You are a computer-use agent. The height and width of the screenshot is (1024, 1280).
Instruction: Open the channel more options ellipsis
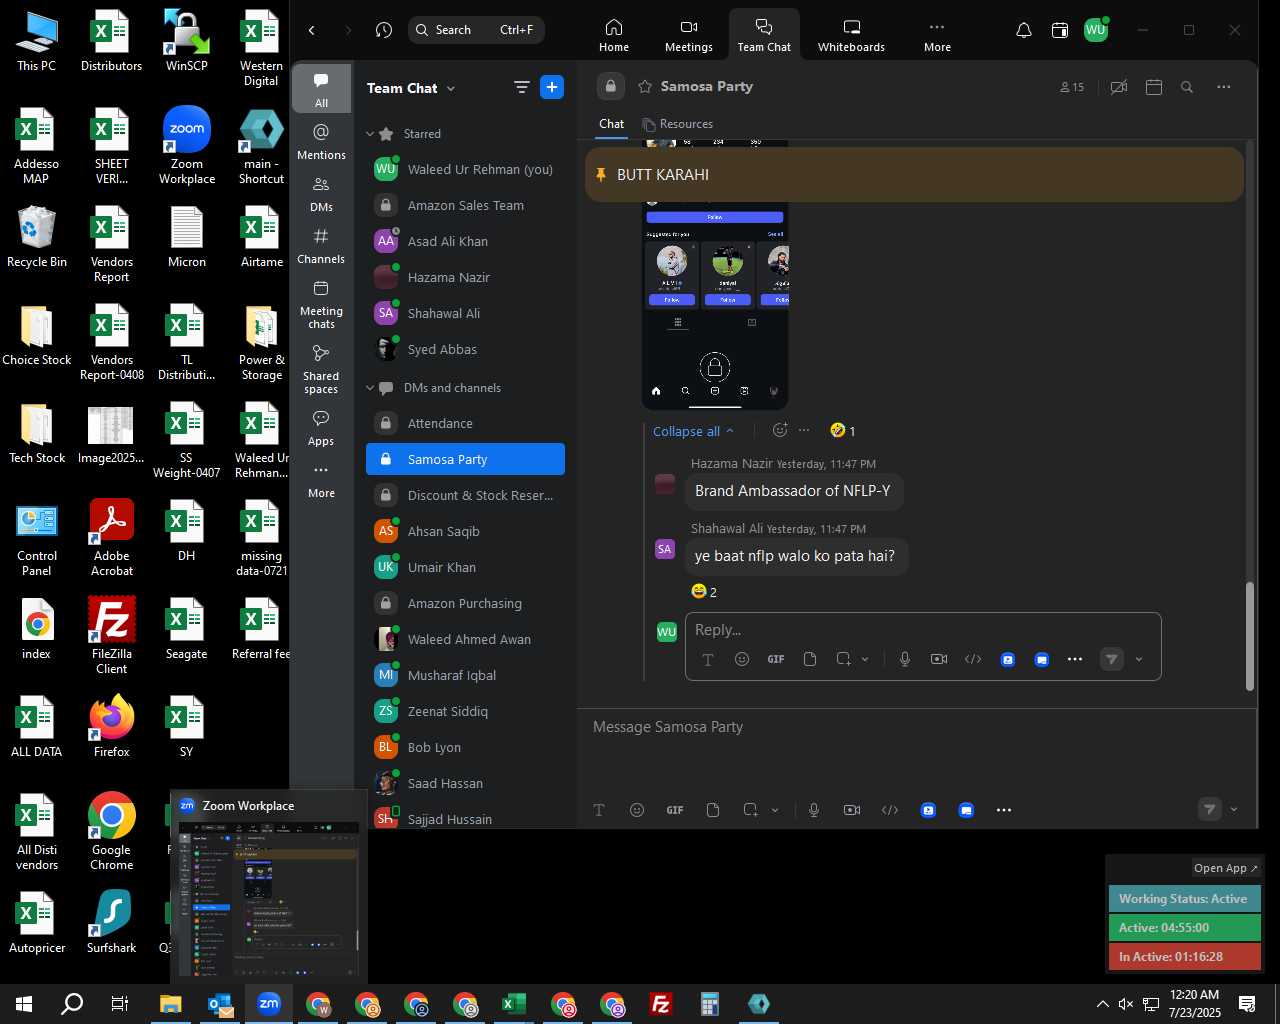[1223, 87]
